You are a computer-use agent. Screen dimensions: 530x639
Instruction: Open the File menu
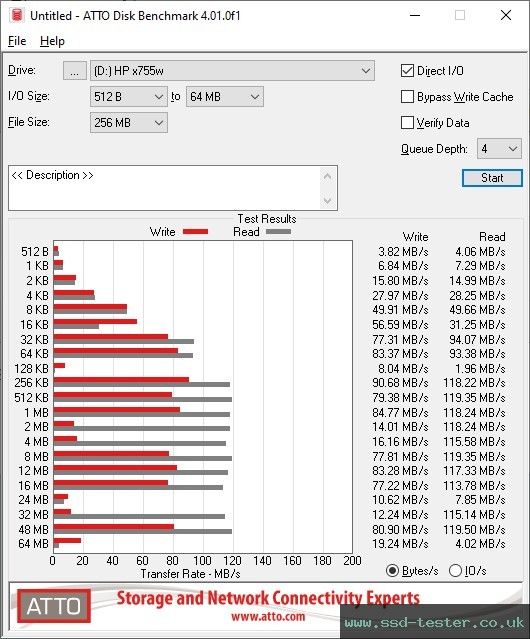[x=17, y=41]
